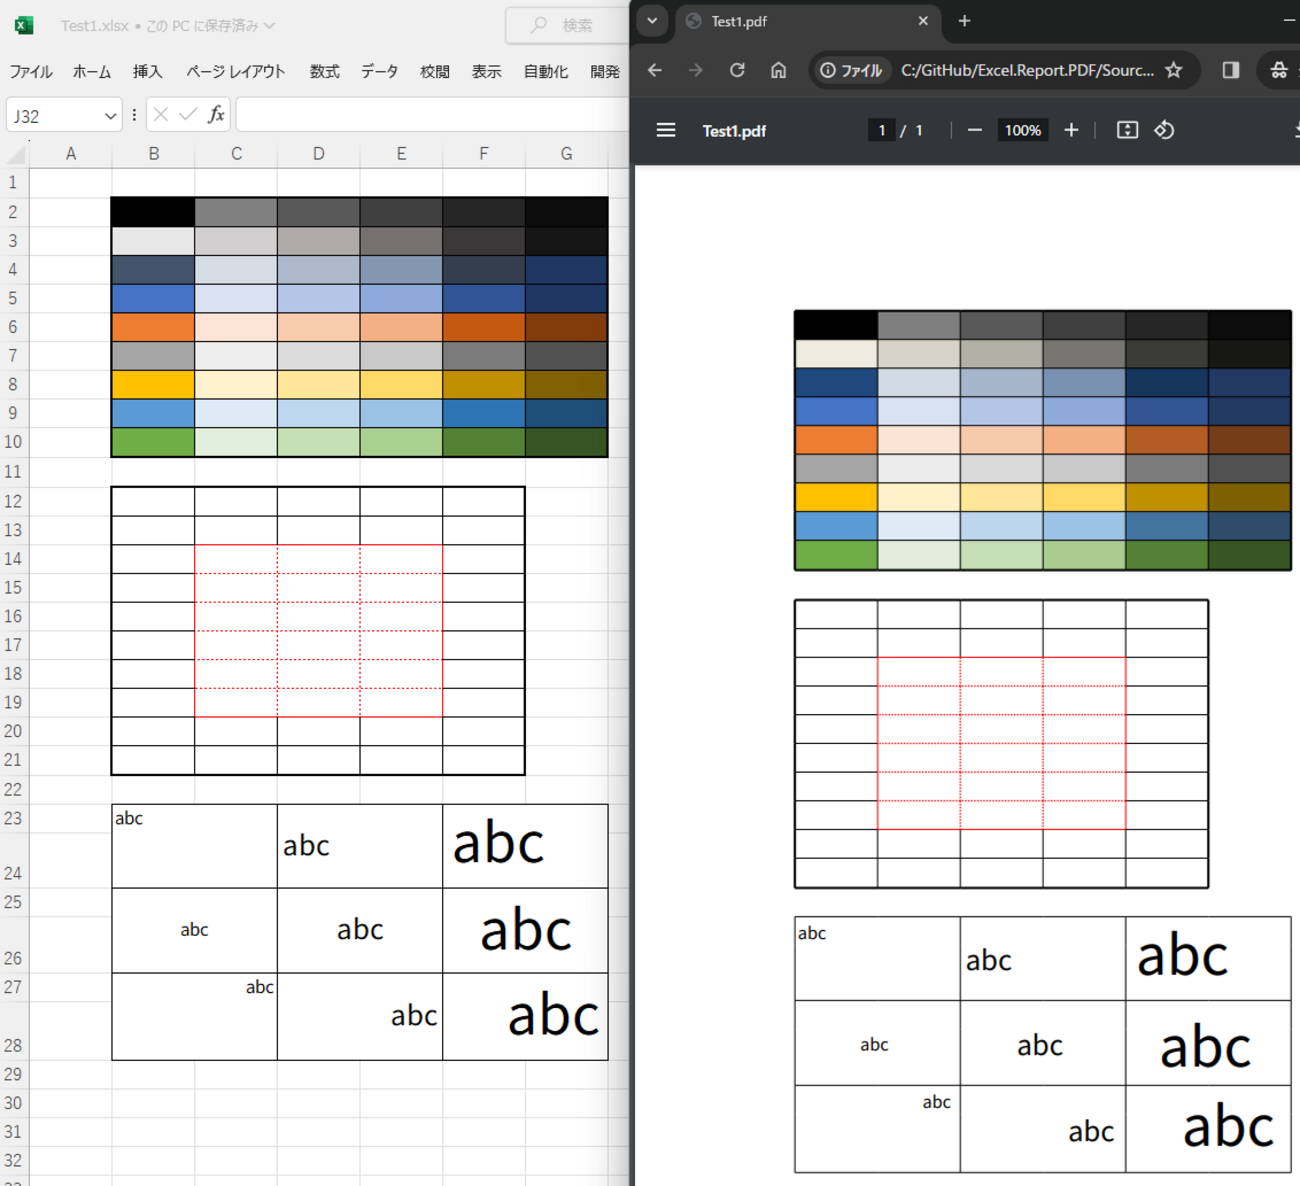1300x1186 pixels.
Task: Click the incognito icon in the browser toolbar
Action: (x=1279, y=70)
